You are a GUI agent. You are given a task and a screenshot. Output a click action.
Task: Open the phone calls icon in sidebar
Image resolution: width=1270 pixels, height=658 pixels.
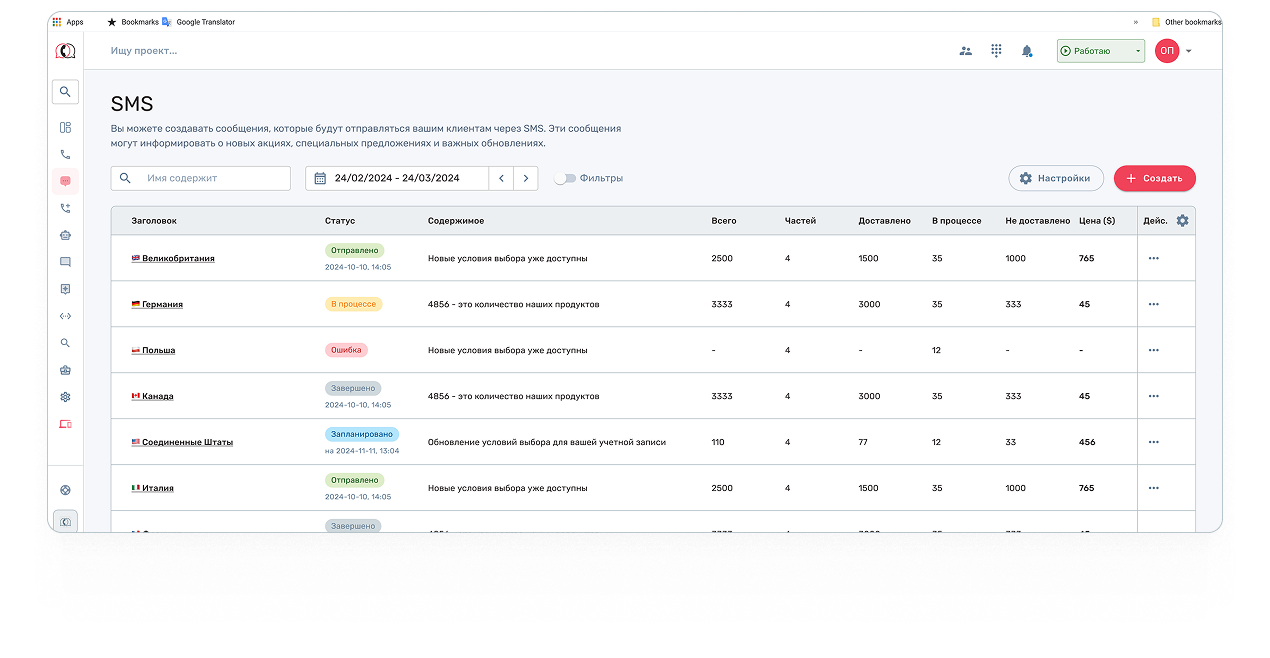pyautogui.click(x=65, y=155)
